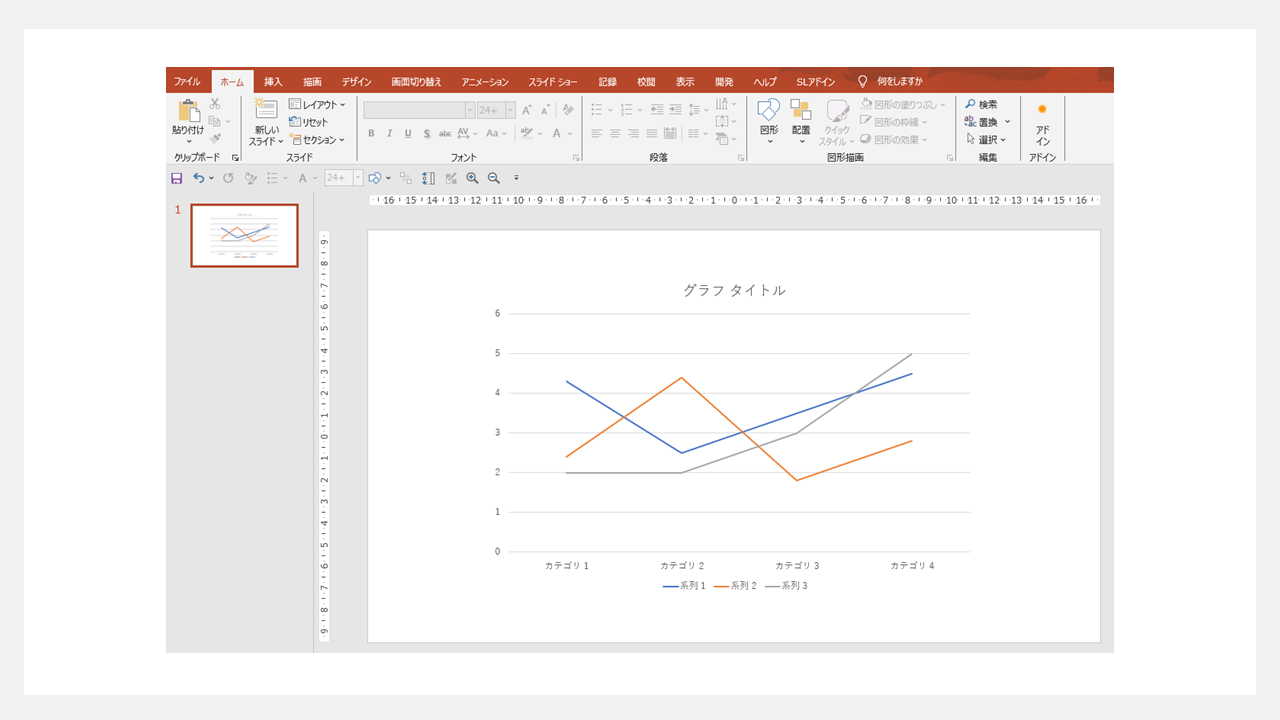Open the Quick Styles (クイックスタイル) dropdown
The image size is (1280, 720).
tap(836, 122)
